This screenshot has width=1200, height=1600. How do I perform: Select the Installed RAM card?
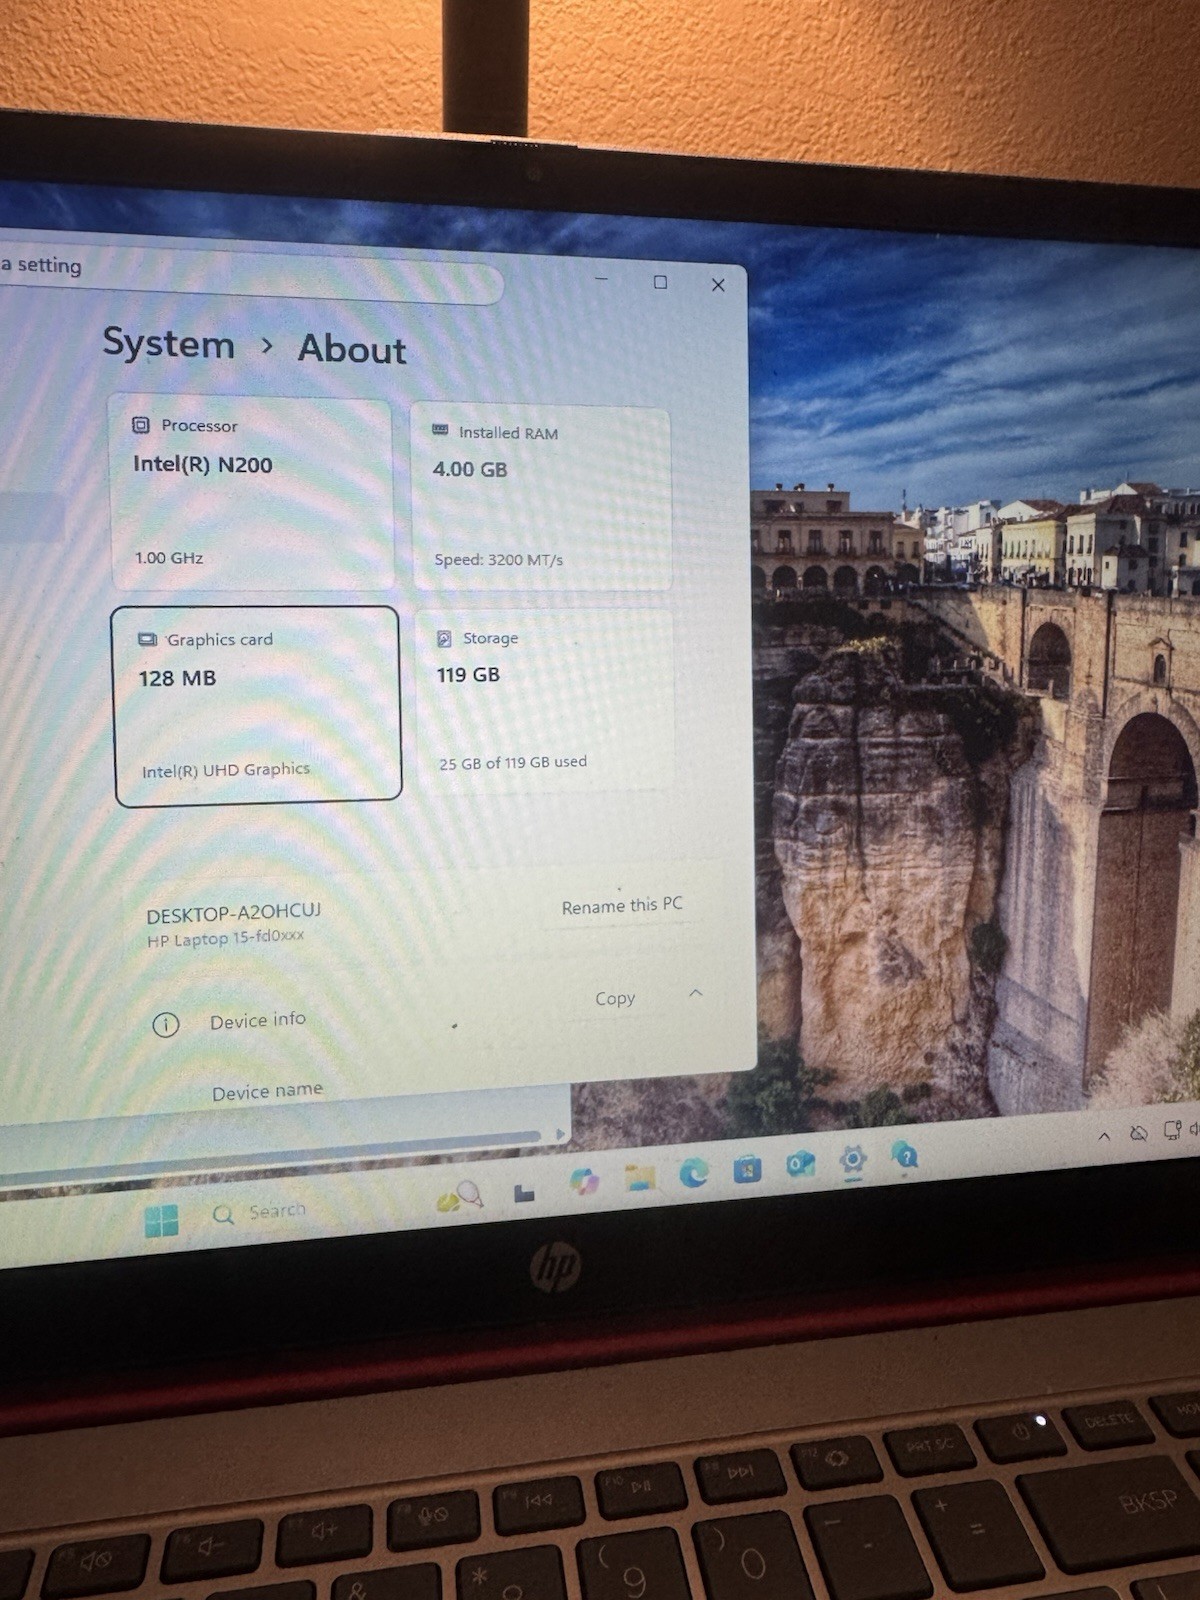(541, 497)
